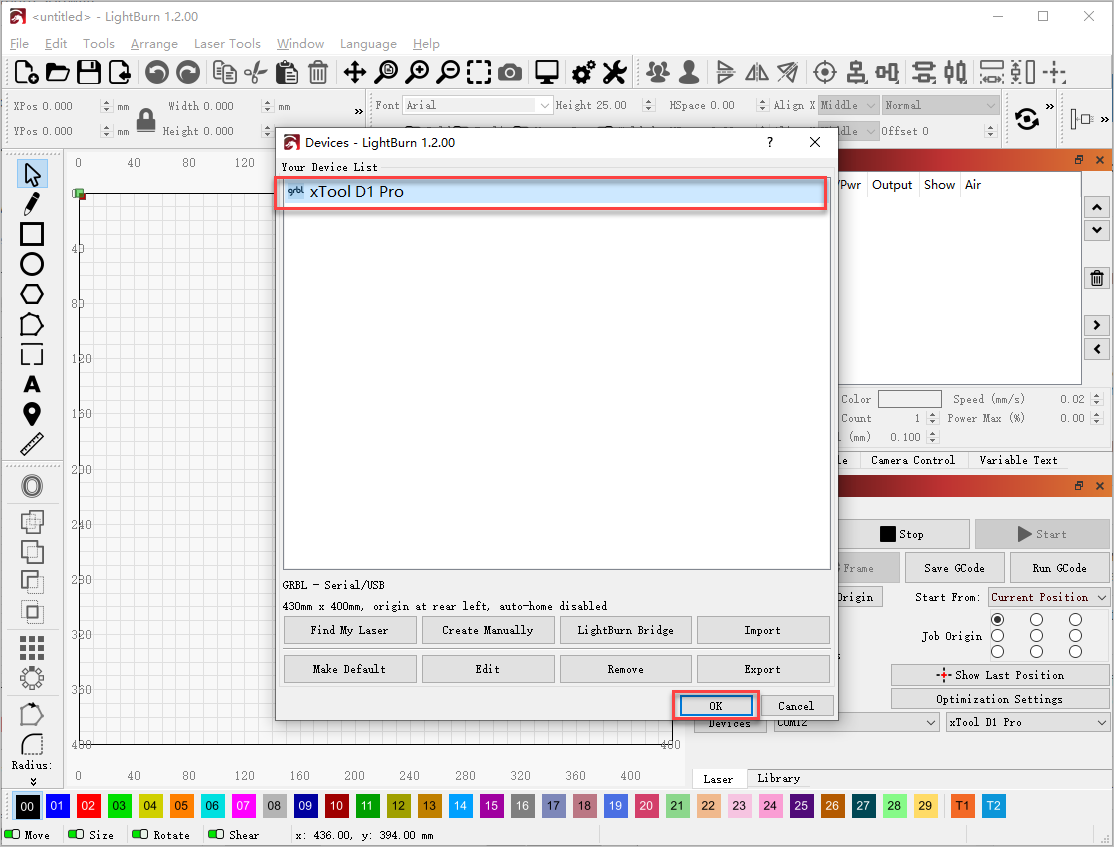The image size is (1114, 847).
Task: Select the Draw Lines pencil tool
Action: pos(32,204)
